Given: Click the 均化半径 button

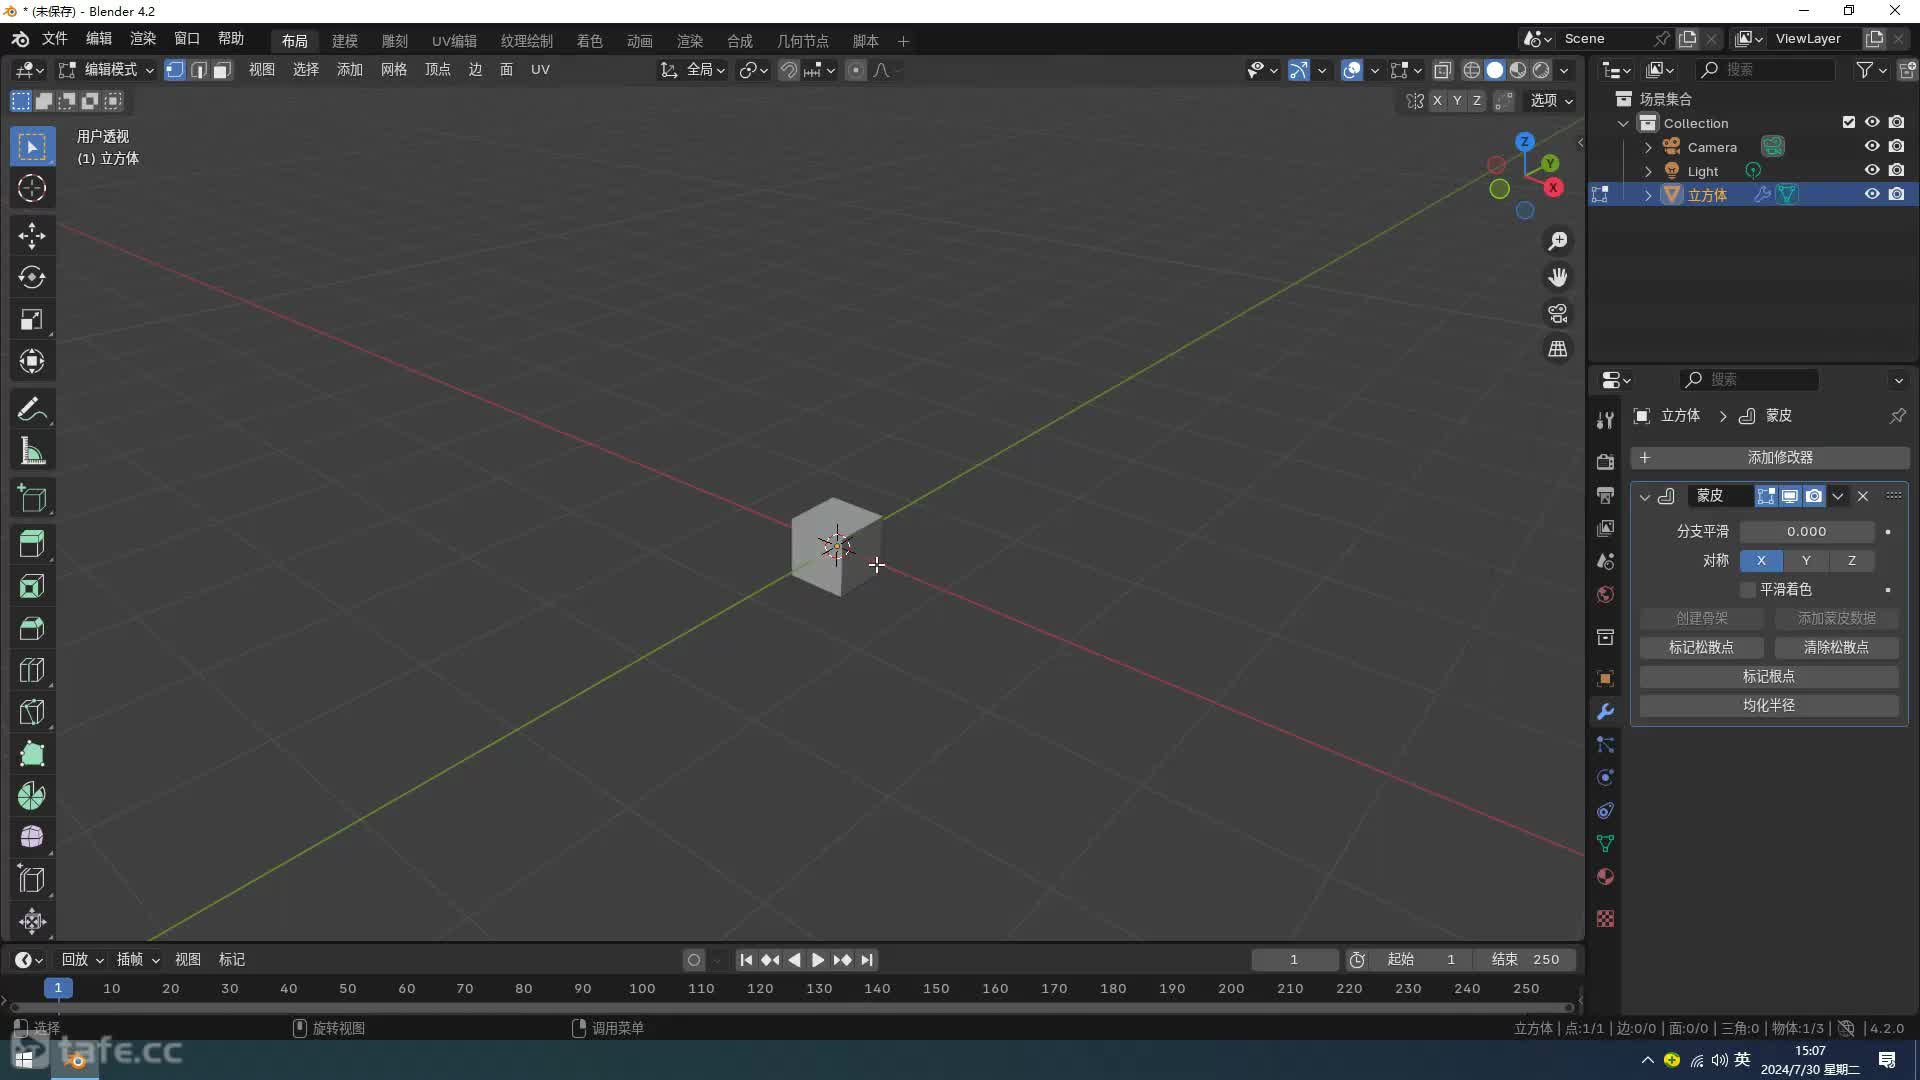Looking at the screenshot, I should click(1769, 706).
